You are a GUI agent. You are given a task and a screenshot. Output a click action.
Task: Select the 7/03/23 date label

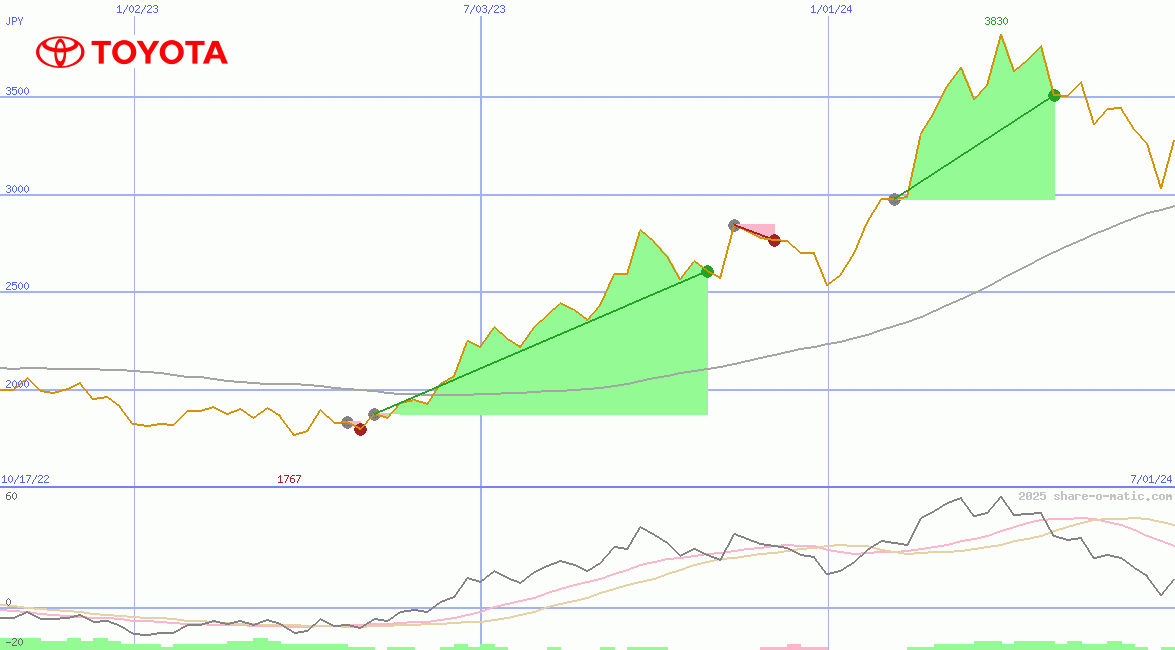(484, 9)
